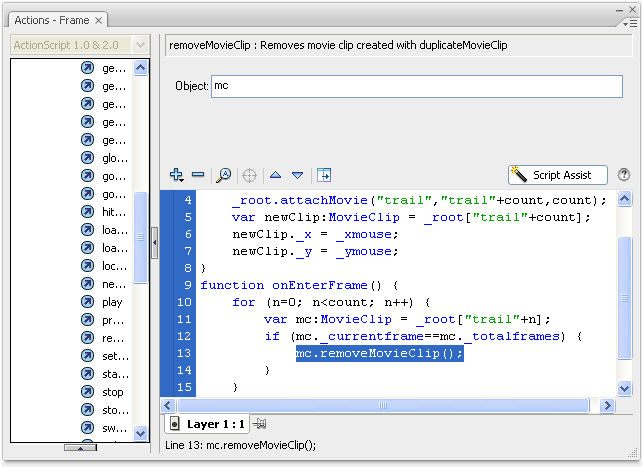Click the Show/Hide Toolbox icon
Viewport: 643px width, 468px height.
pyautogui.click(x=324, y=175)
